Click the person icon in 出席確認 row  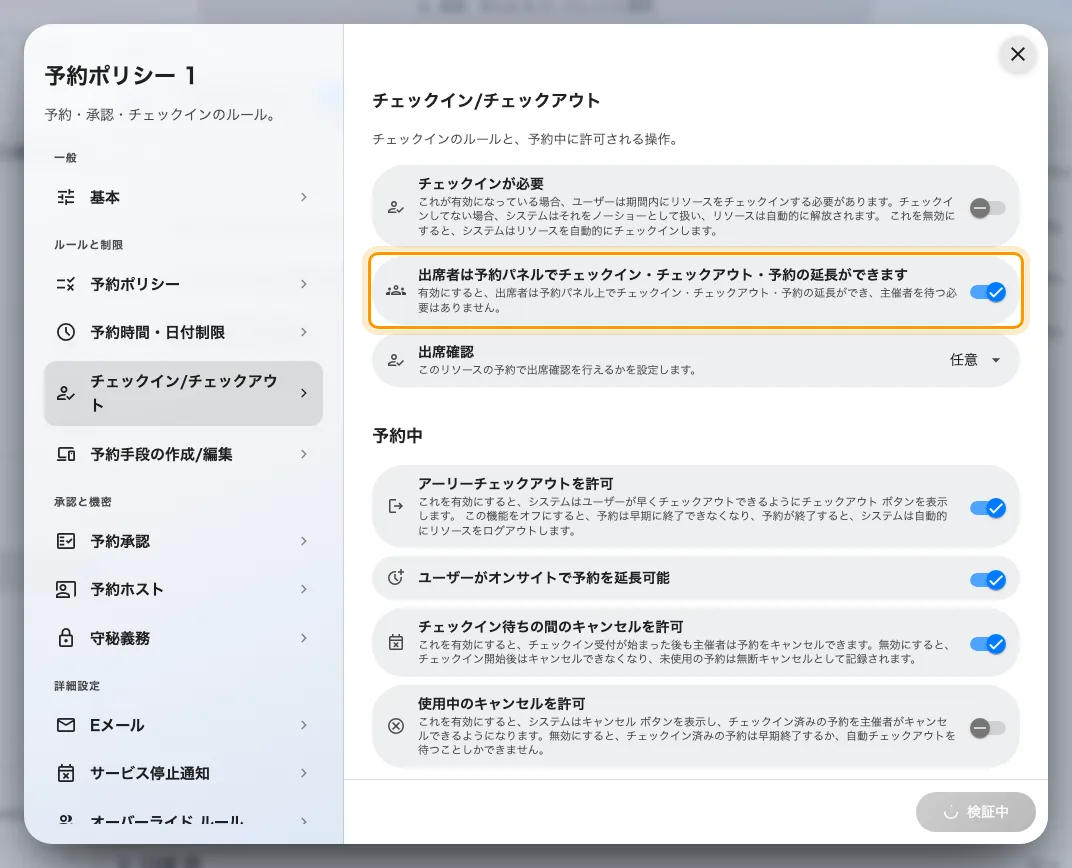(x=396, y=360)
